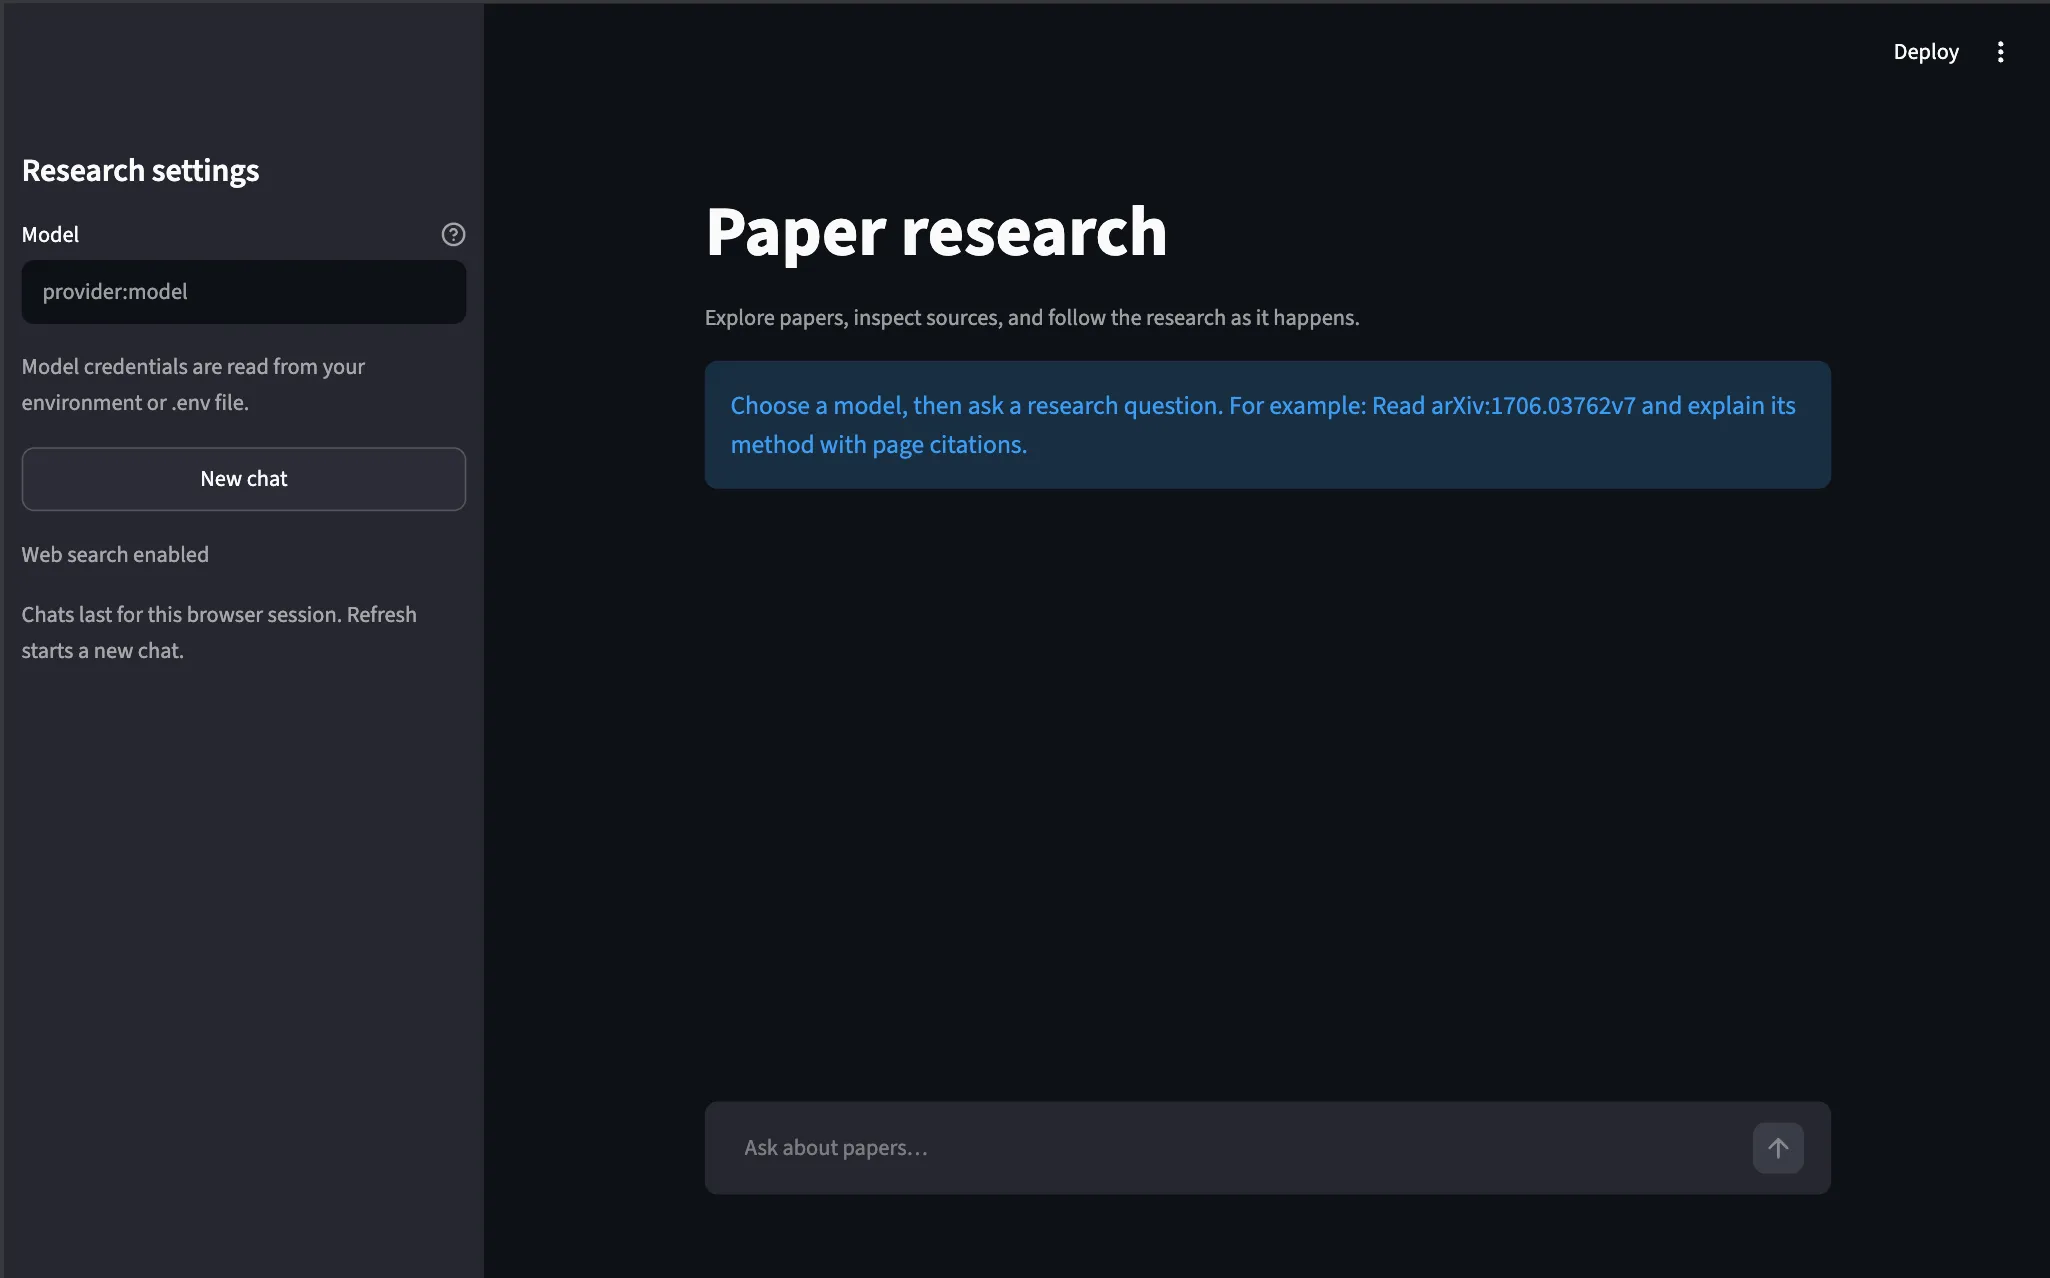This screenshot has height=1278, width=2050.
Task: Focus the provider:model input field
Action: click(x=244, y=292)
